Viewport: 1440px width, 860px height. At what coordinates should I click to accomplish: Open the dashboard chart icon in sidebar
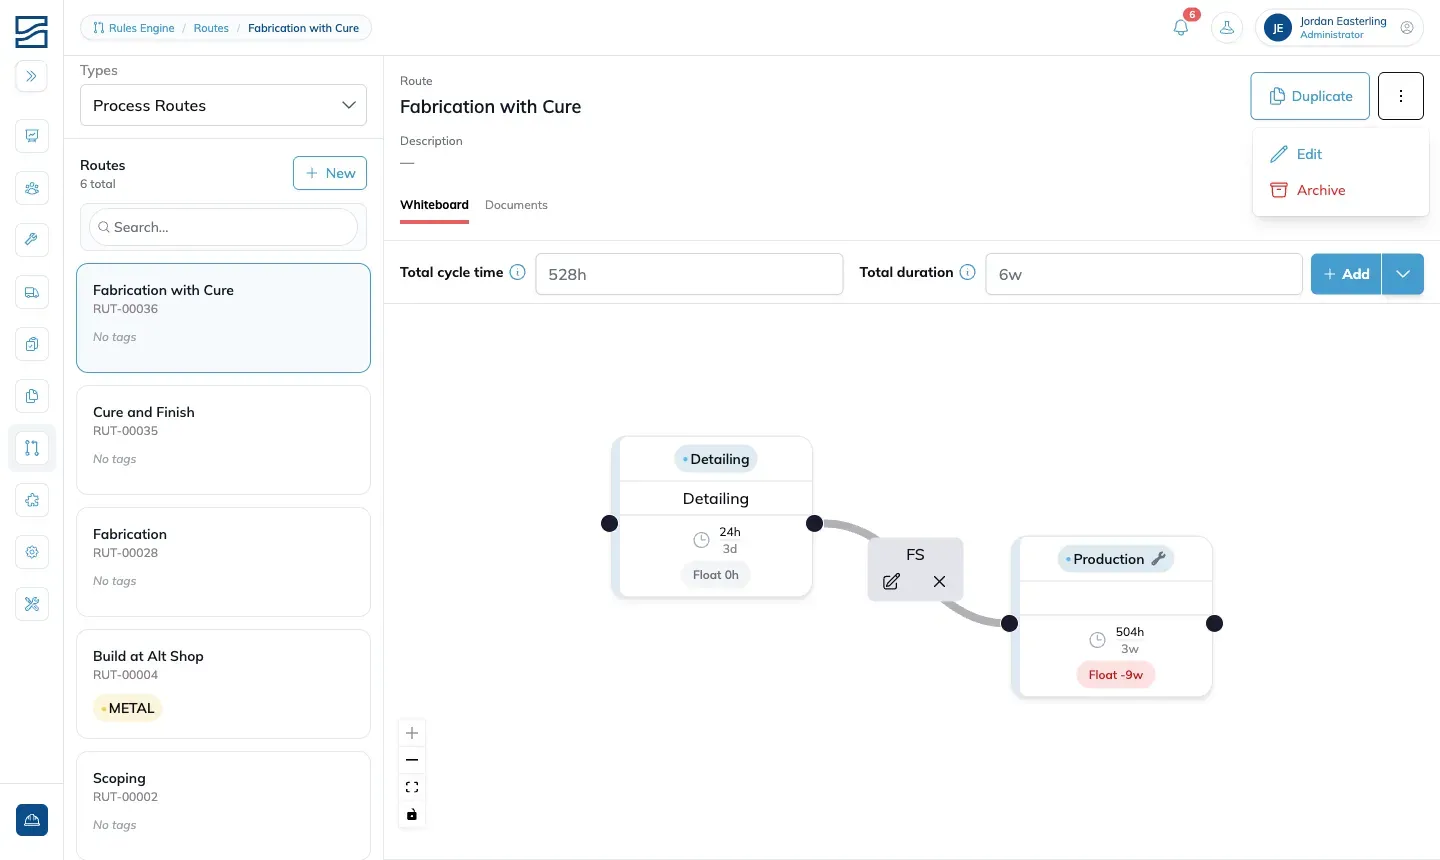32,136
